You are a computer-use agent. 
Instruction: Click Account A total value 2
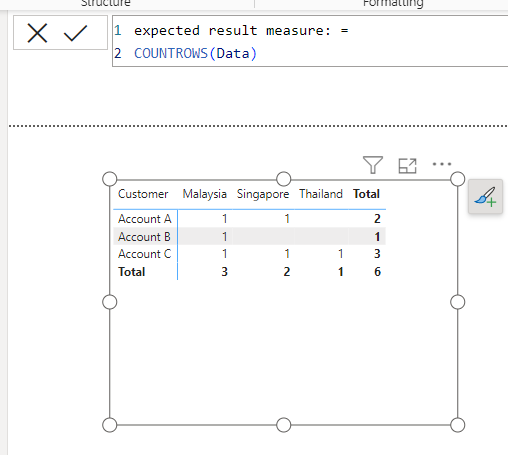pos(377,219)
